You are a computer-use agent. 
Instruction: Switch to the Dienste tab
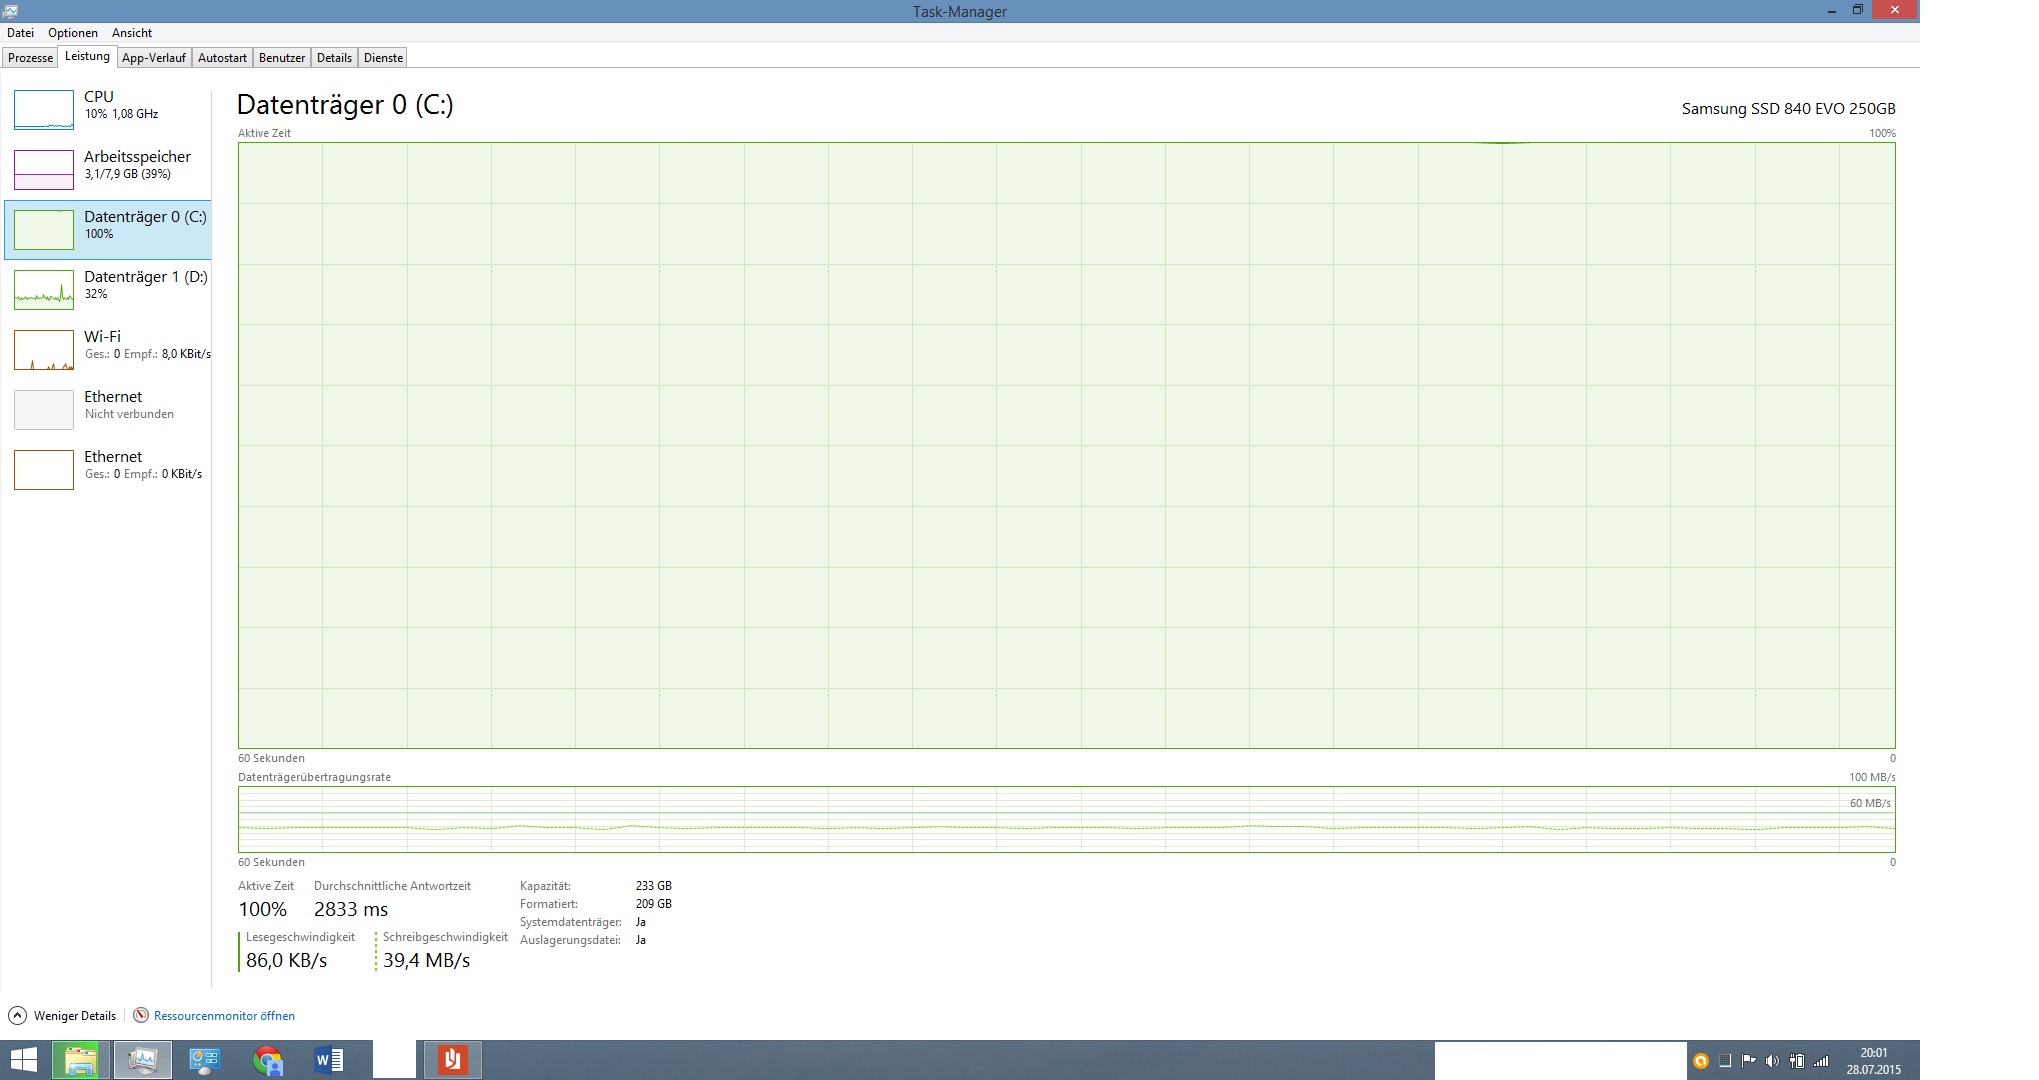(x=383, y=58)
